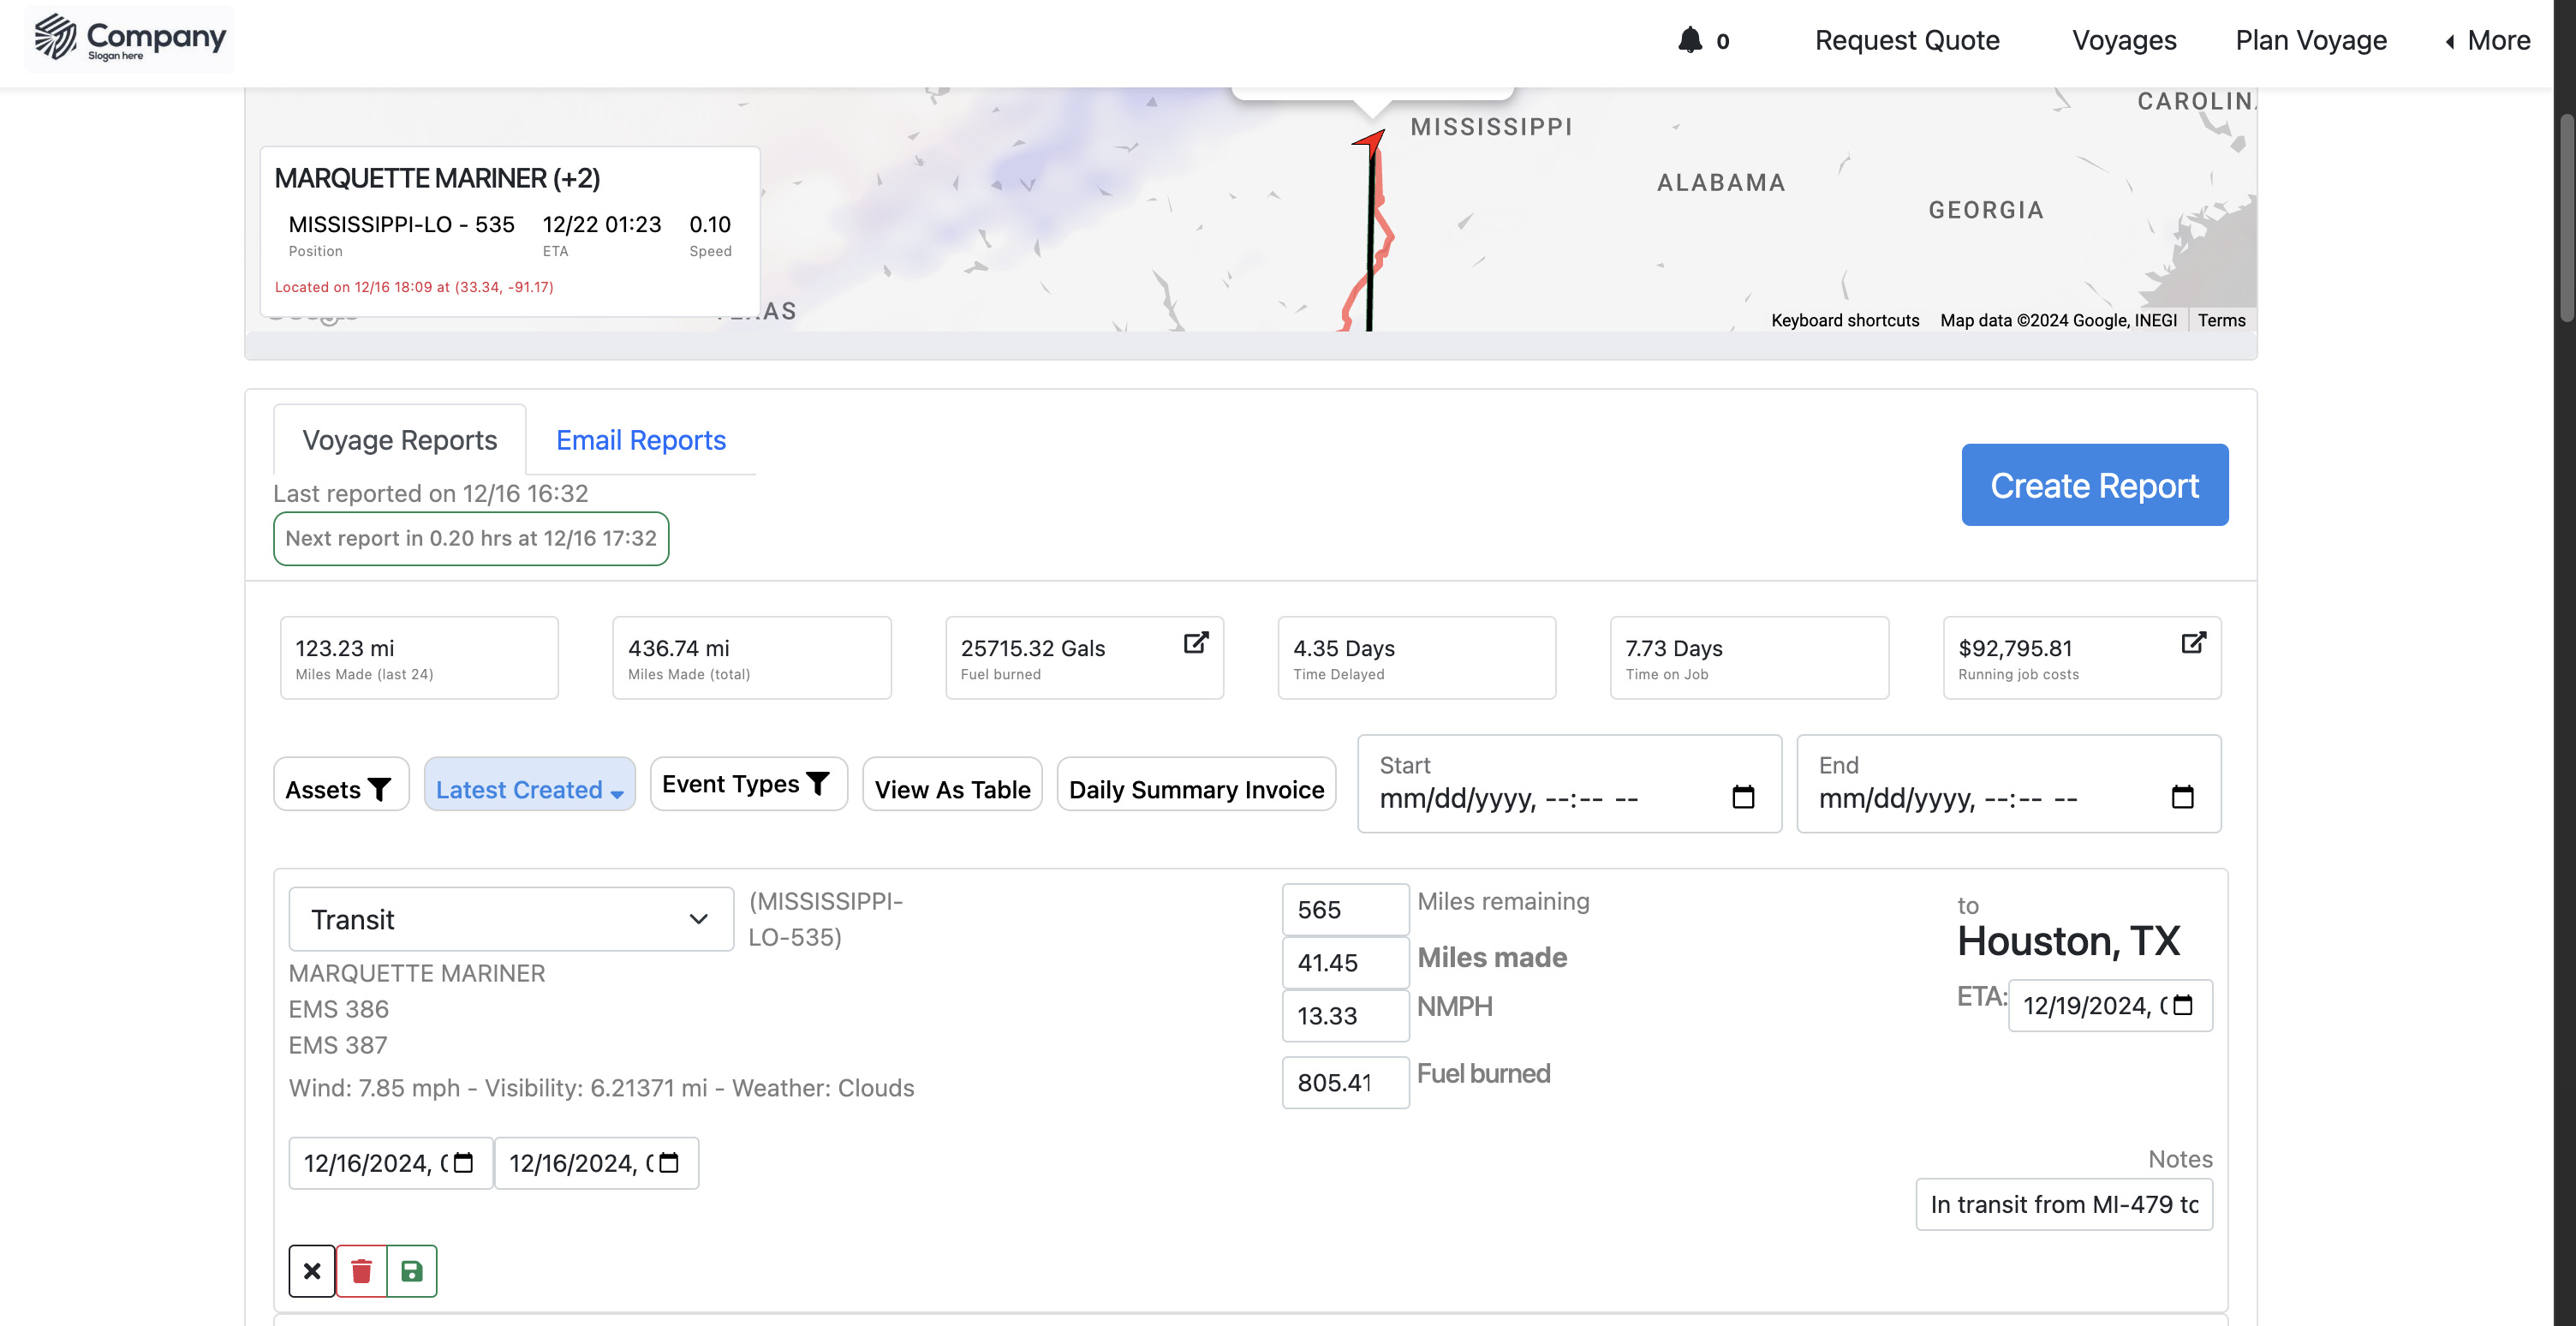Open Running job costs external link icon

click(2193, 643)
